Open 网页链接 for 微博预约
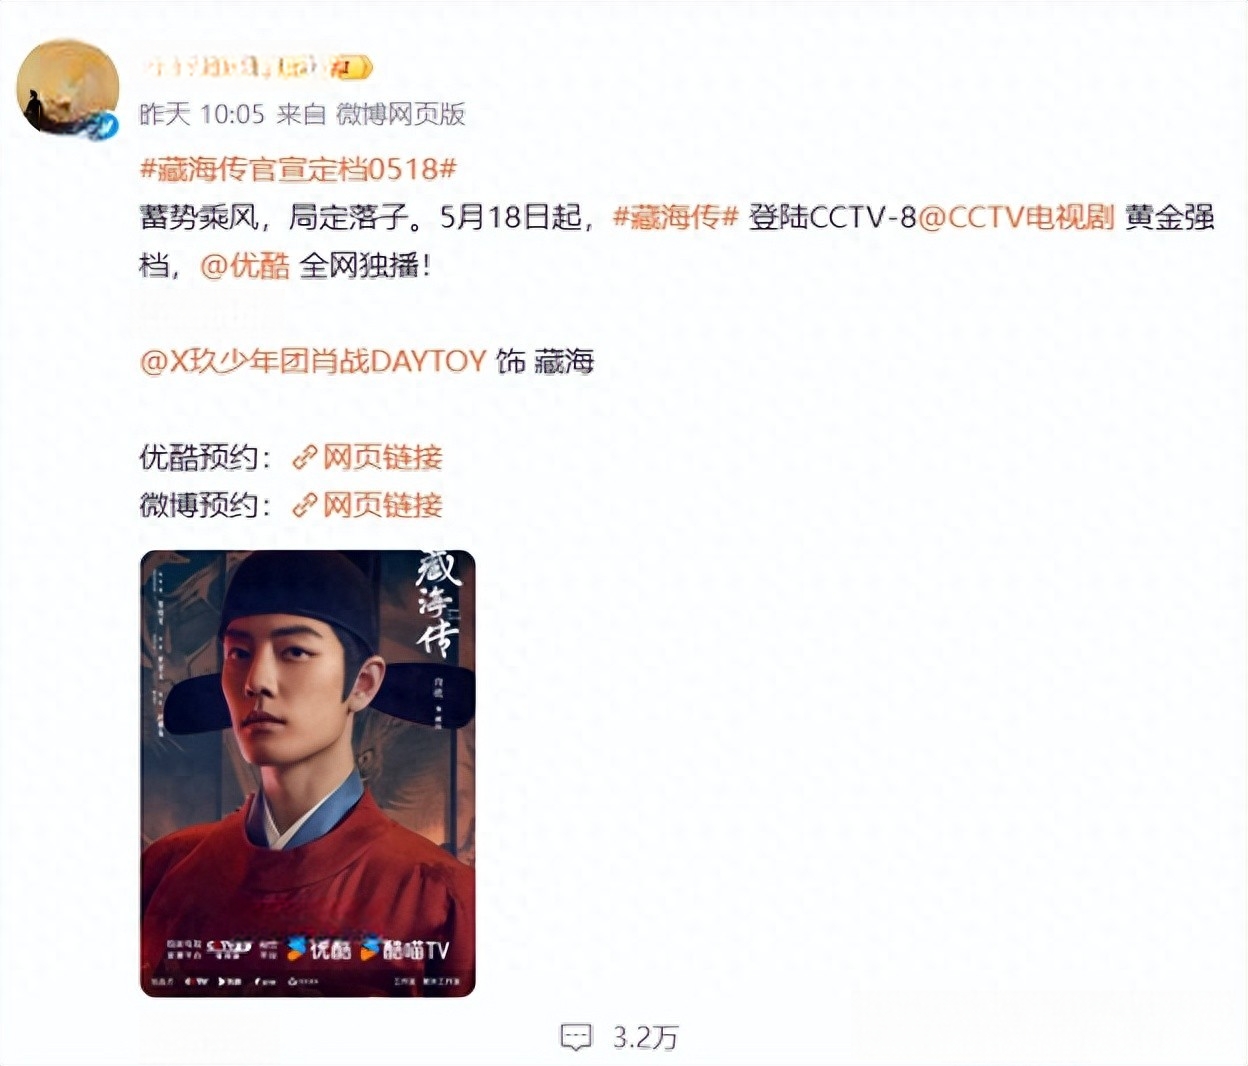The width and height of the screenshot is (1248, 1066). pyautogui.click(x=382, y=506)
